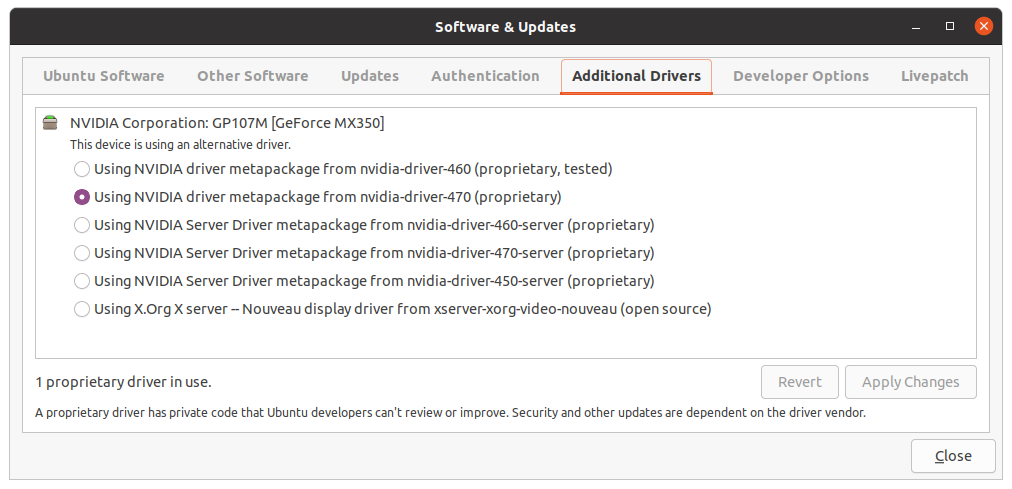Switch to the Other Software tab

[252, 76]
